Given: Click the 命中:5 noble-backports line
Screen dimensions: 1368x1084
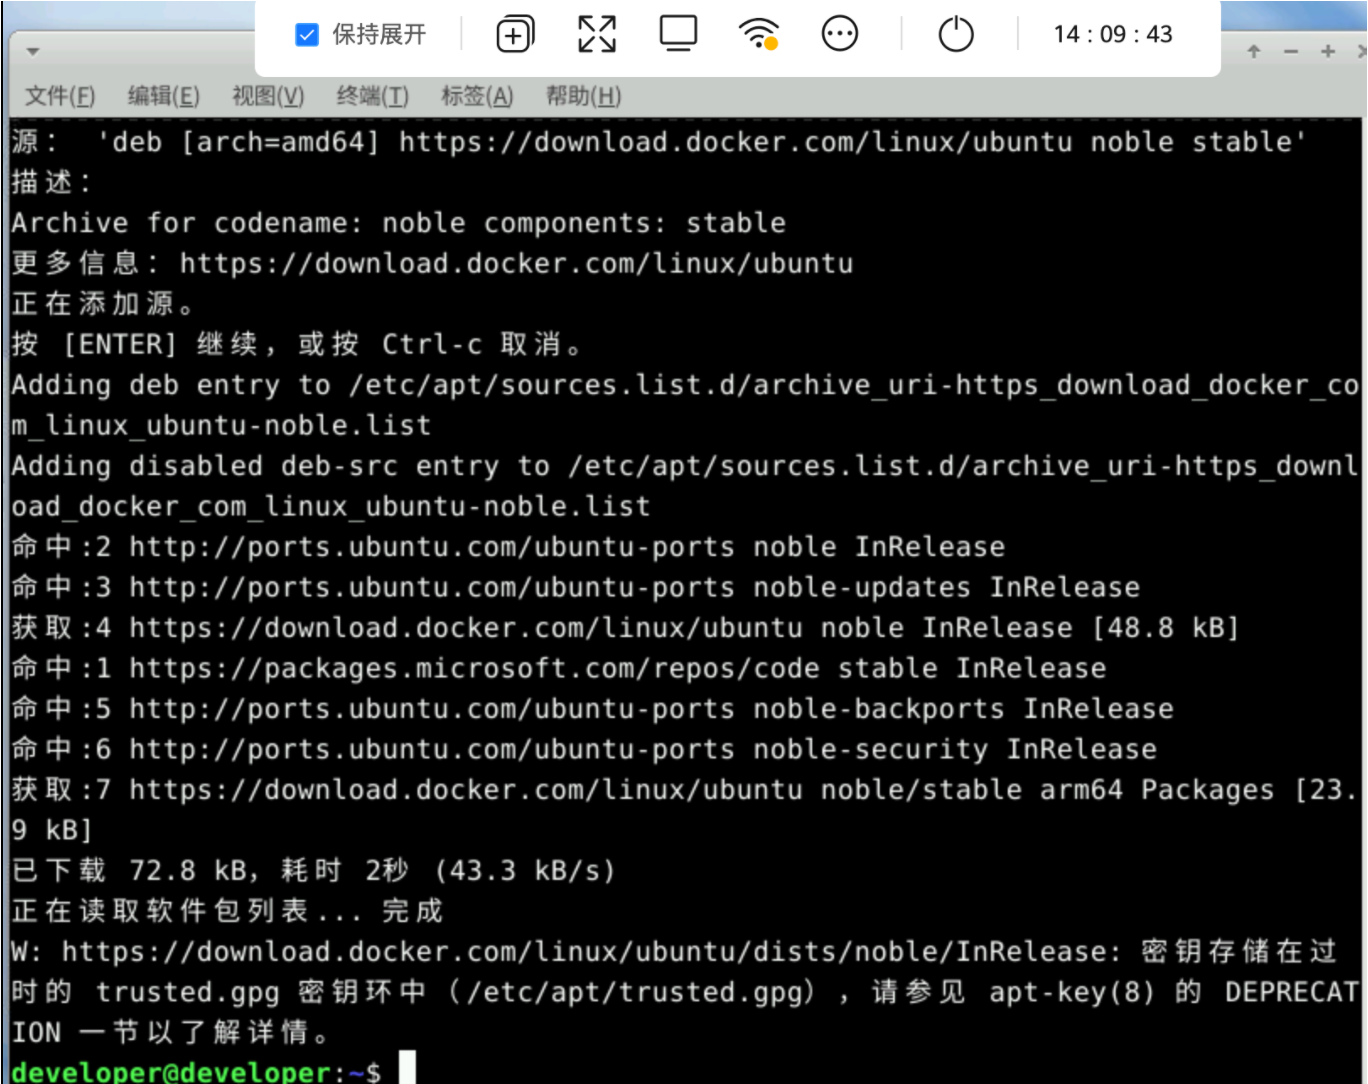Looking at the screenshot, I should point(592,709).
